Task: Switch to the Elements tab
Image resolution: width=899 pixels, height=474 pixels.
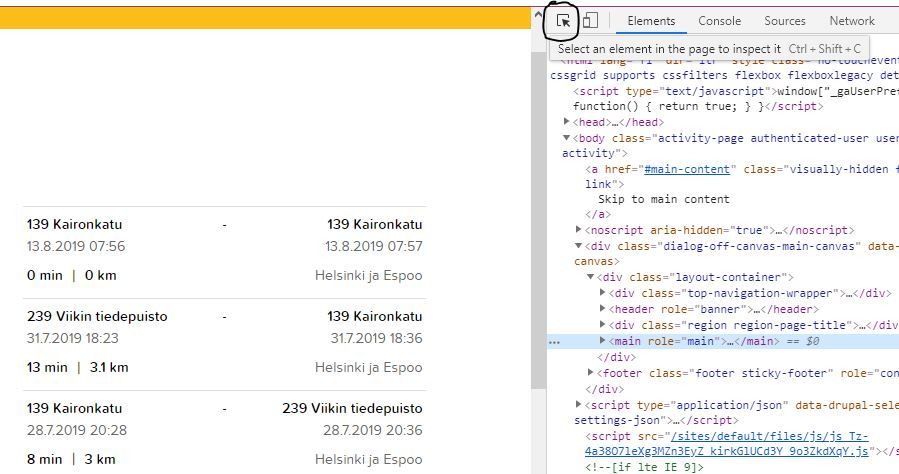Action: [651, 21]
